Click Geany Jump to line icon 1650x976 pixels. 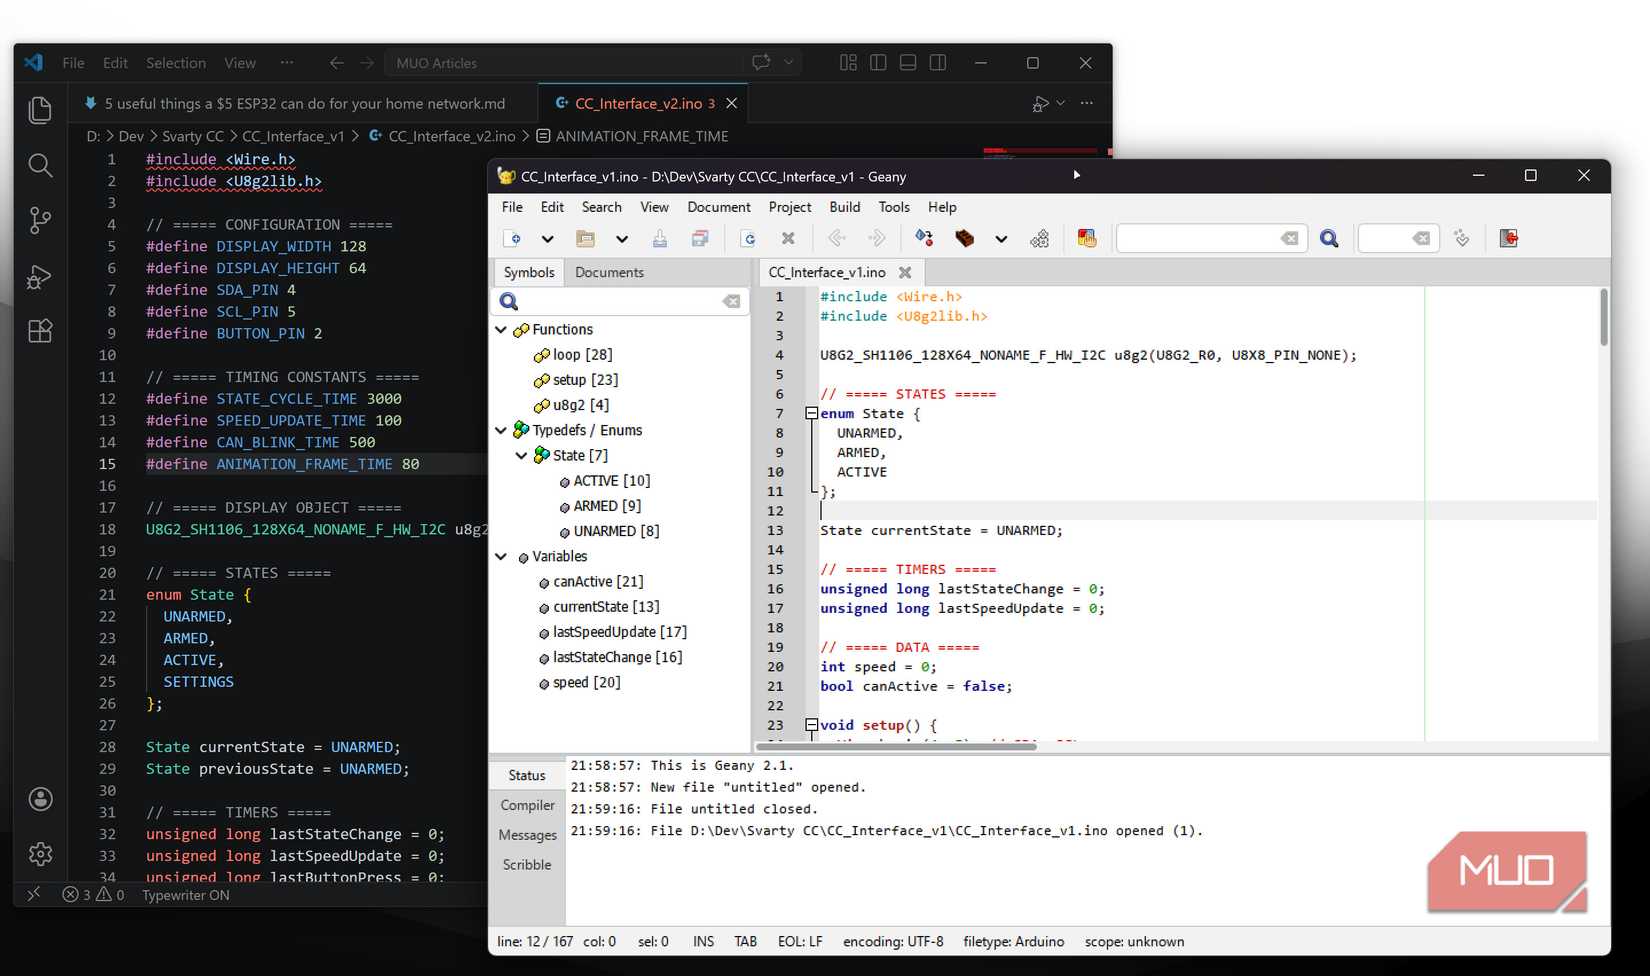[x=1462, y=238]
